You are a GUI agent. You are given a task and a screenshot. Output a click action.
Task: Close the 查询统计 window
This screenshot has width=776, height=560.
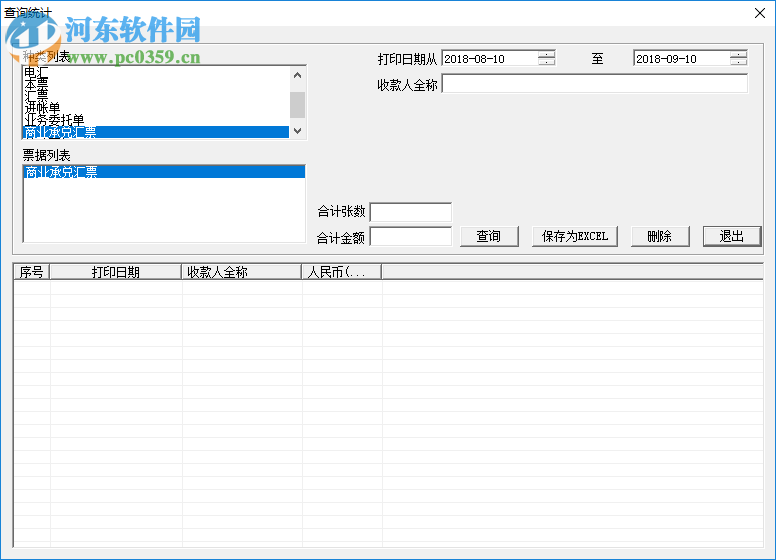click(x=760, y=13)
